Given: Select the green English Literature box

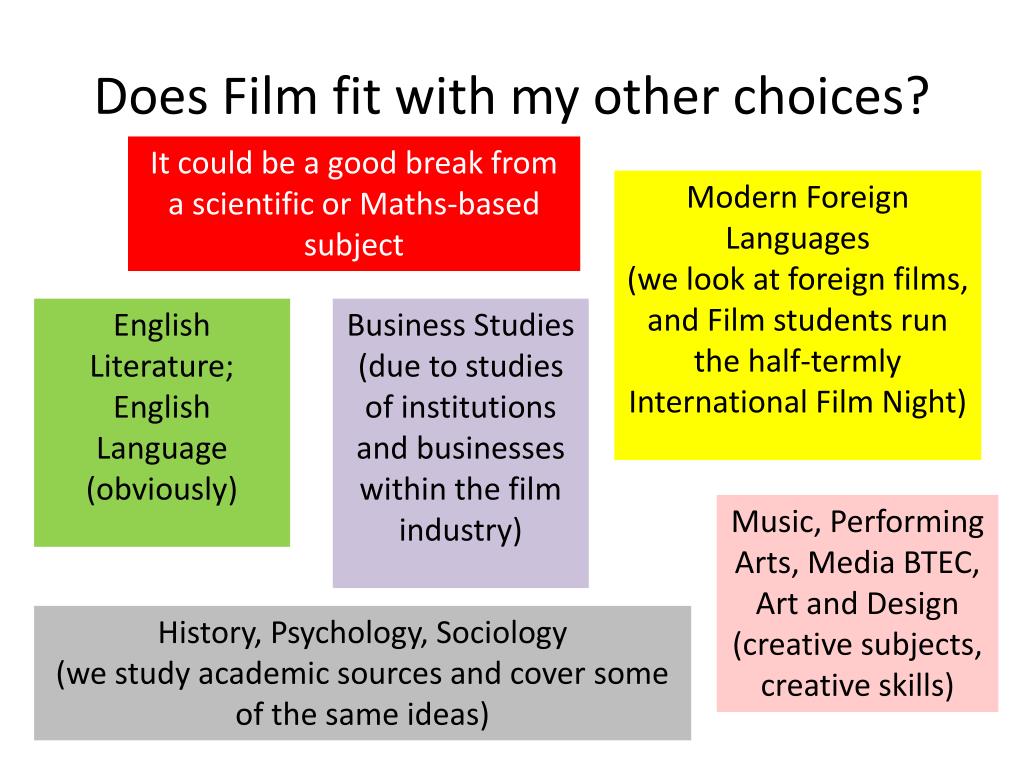Looking at the screenshot, I should 162,423.
